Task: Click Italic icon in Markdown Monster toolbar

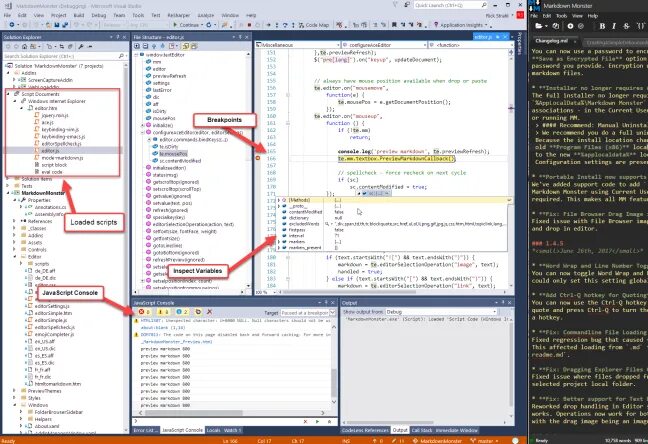Action: click(614, 26)
